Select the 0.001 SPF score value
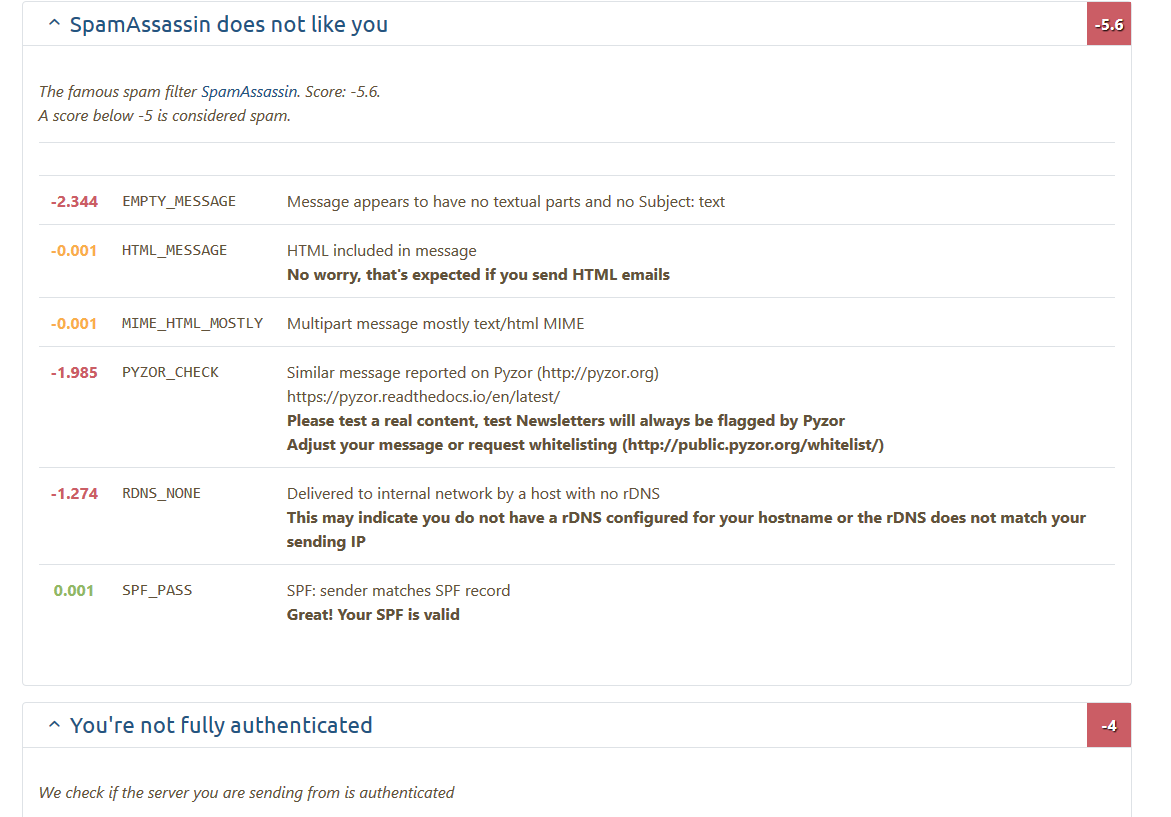The width and height of the screenshot is (1171, 817). [x=74, y=591]
